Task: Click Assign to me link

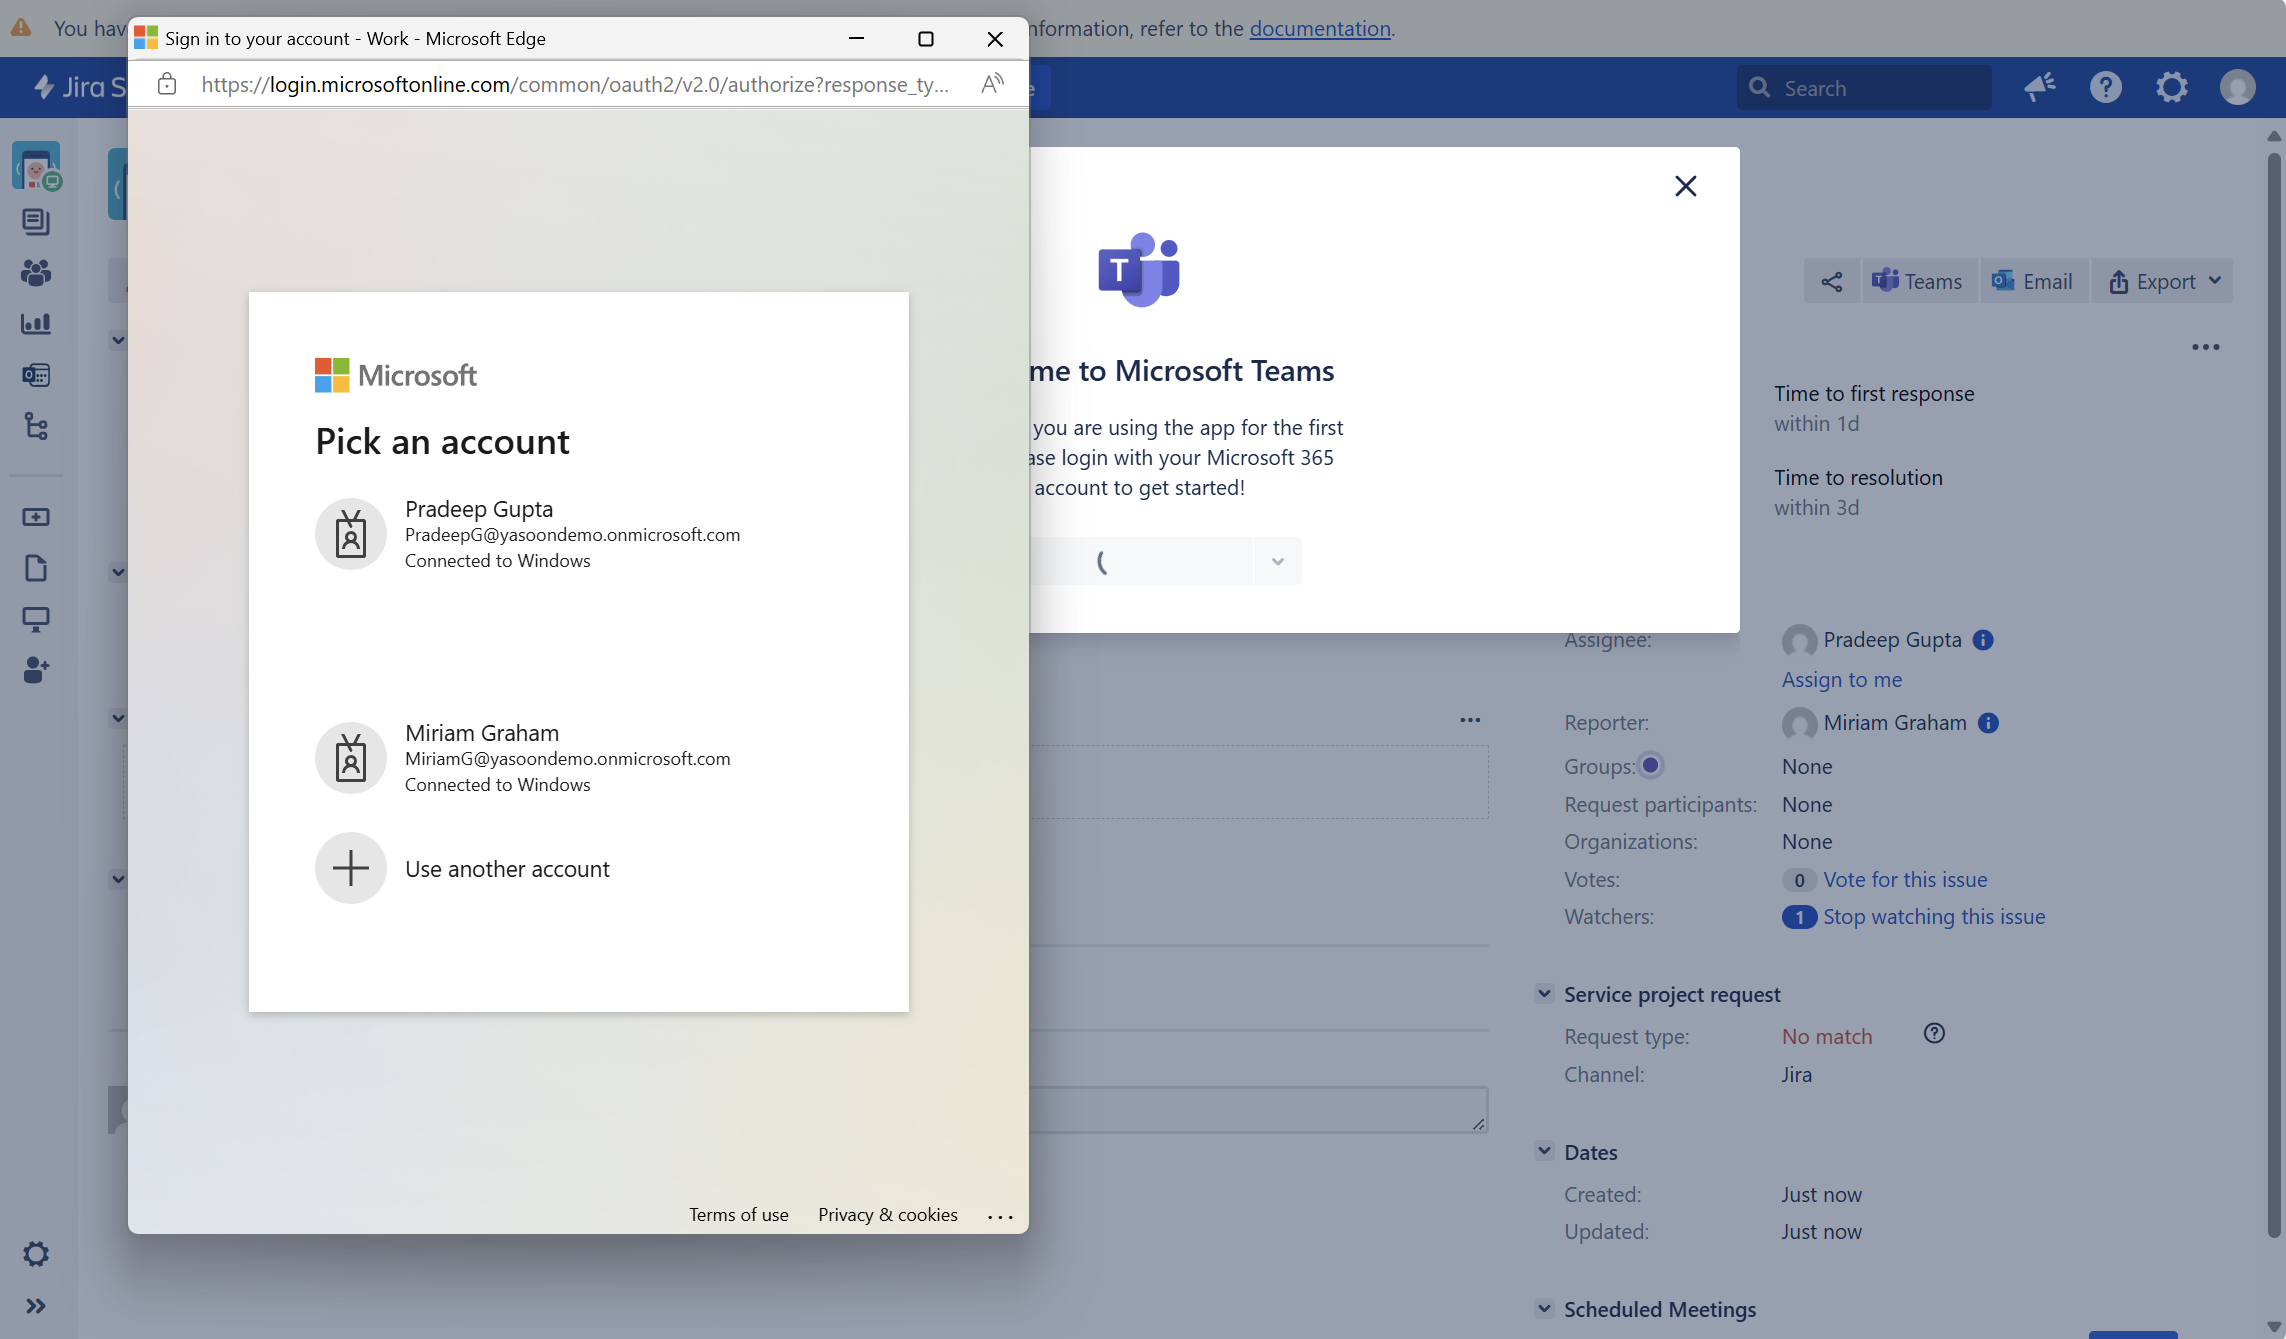Action: 1841,680
